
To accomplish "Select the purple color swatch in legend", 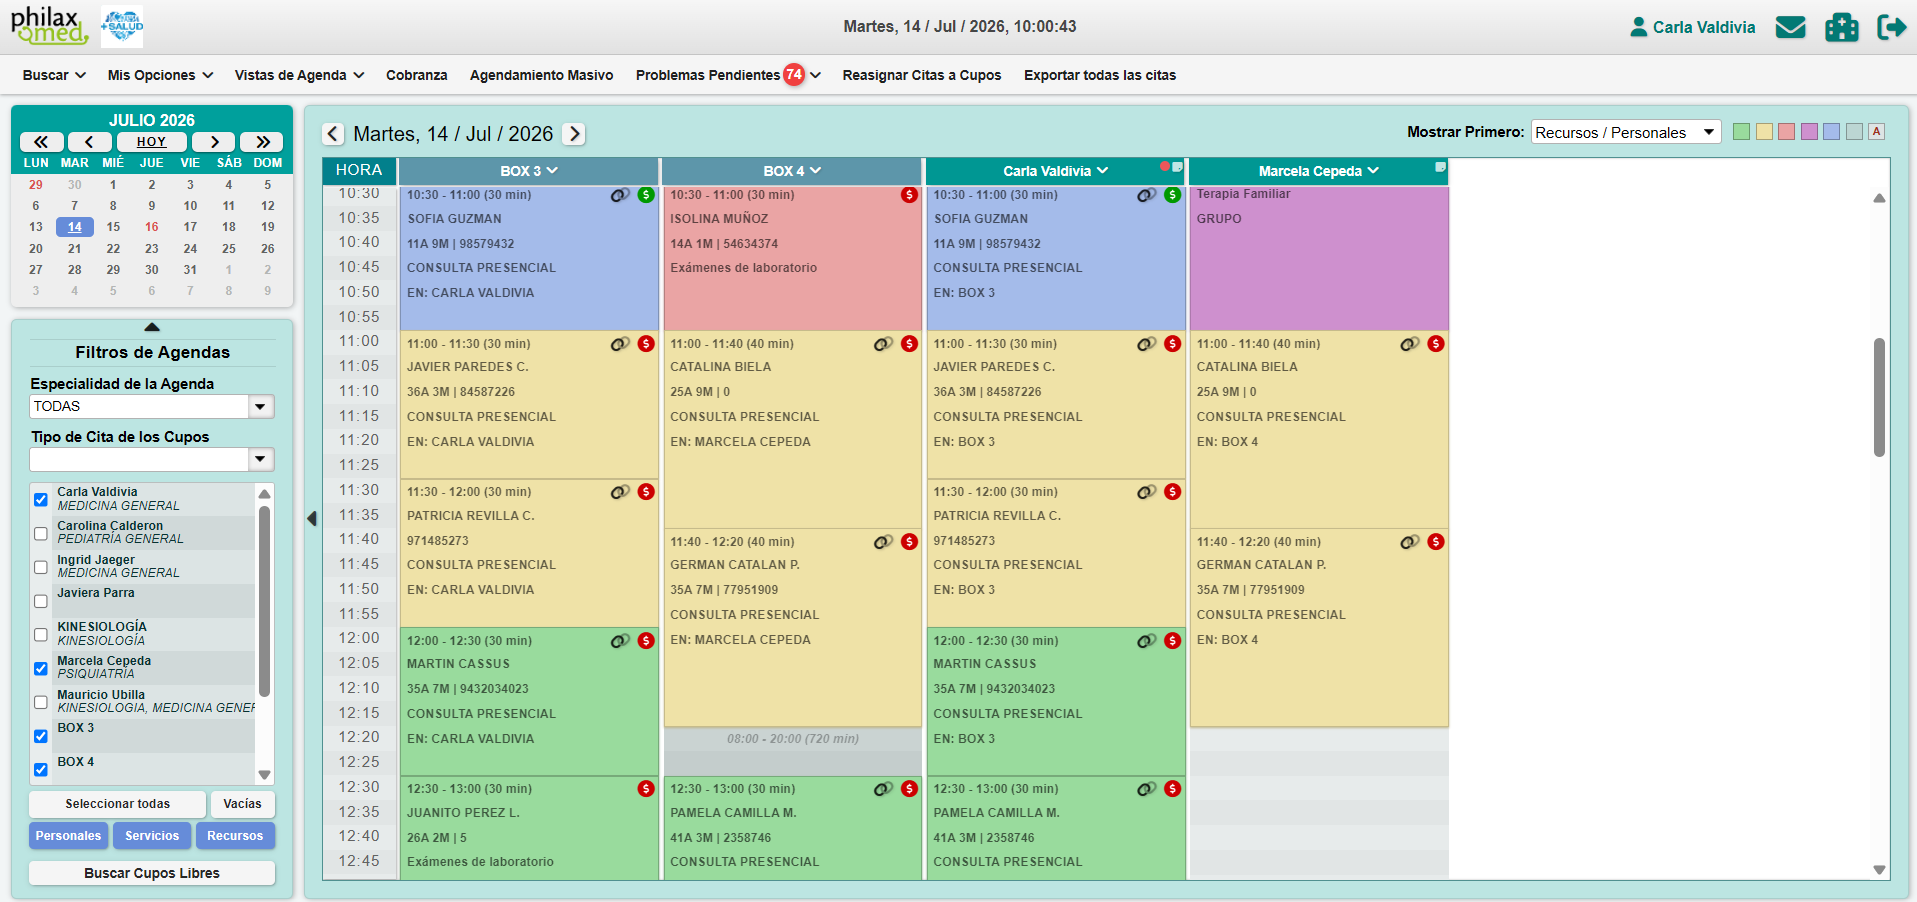I will pos(1809,132).
